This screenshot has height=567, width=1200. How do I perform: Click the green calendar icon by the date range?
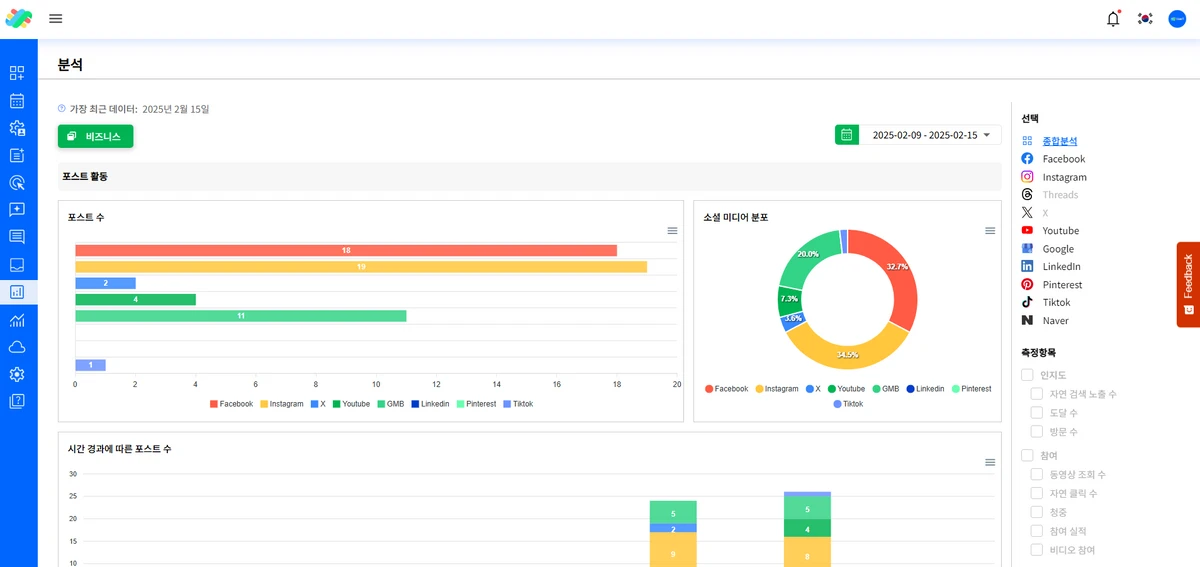click(x=847, y=135)
